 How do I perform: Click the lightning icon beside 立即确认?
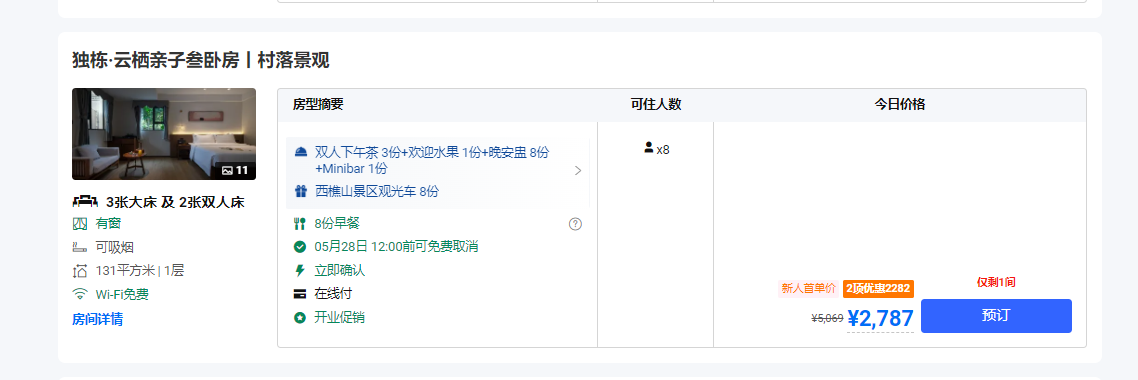300,270
